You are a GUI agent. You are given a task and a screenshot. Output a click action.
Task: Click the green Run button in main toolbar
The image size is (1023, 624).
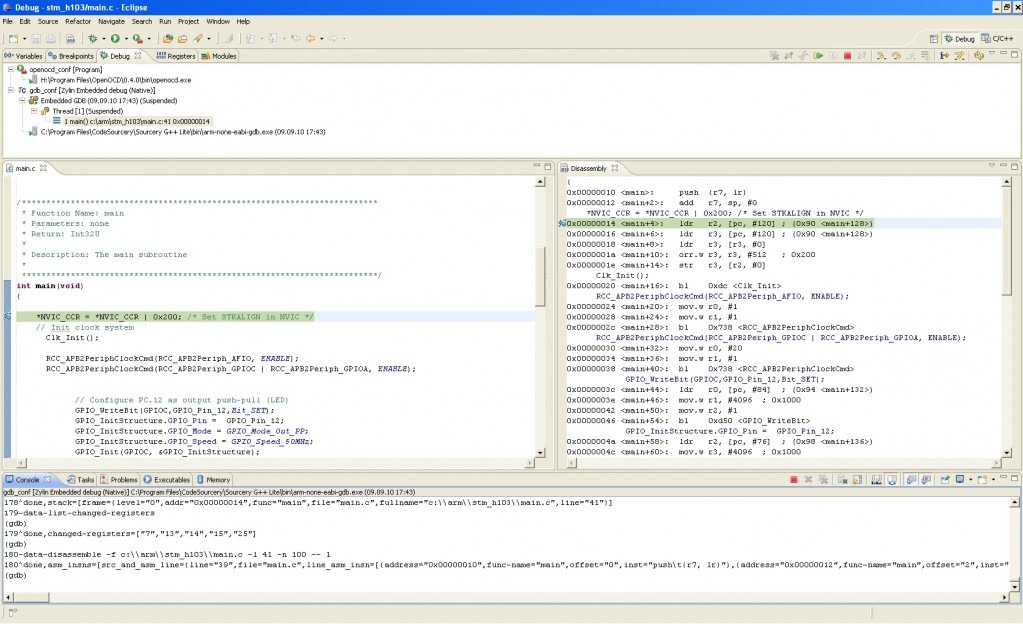(x=114, y=38)
